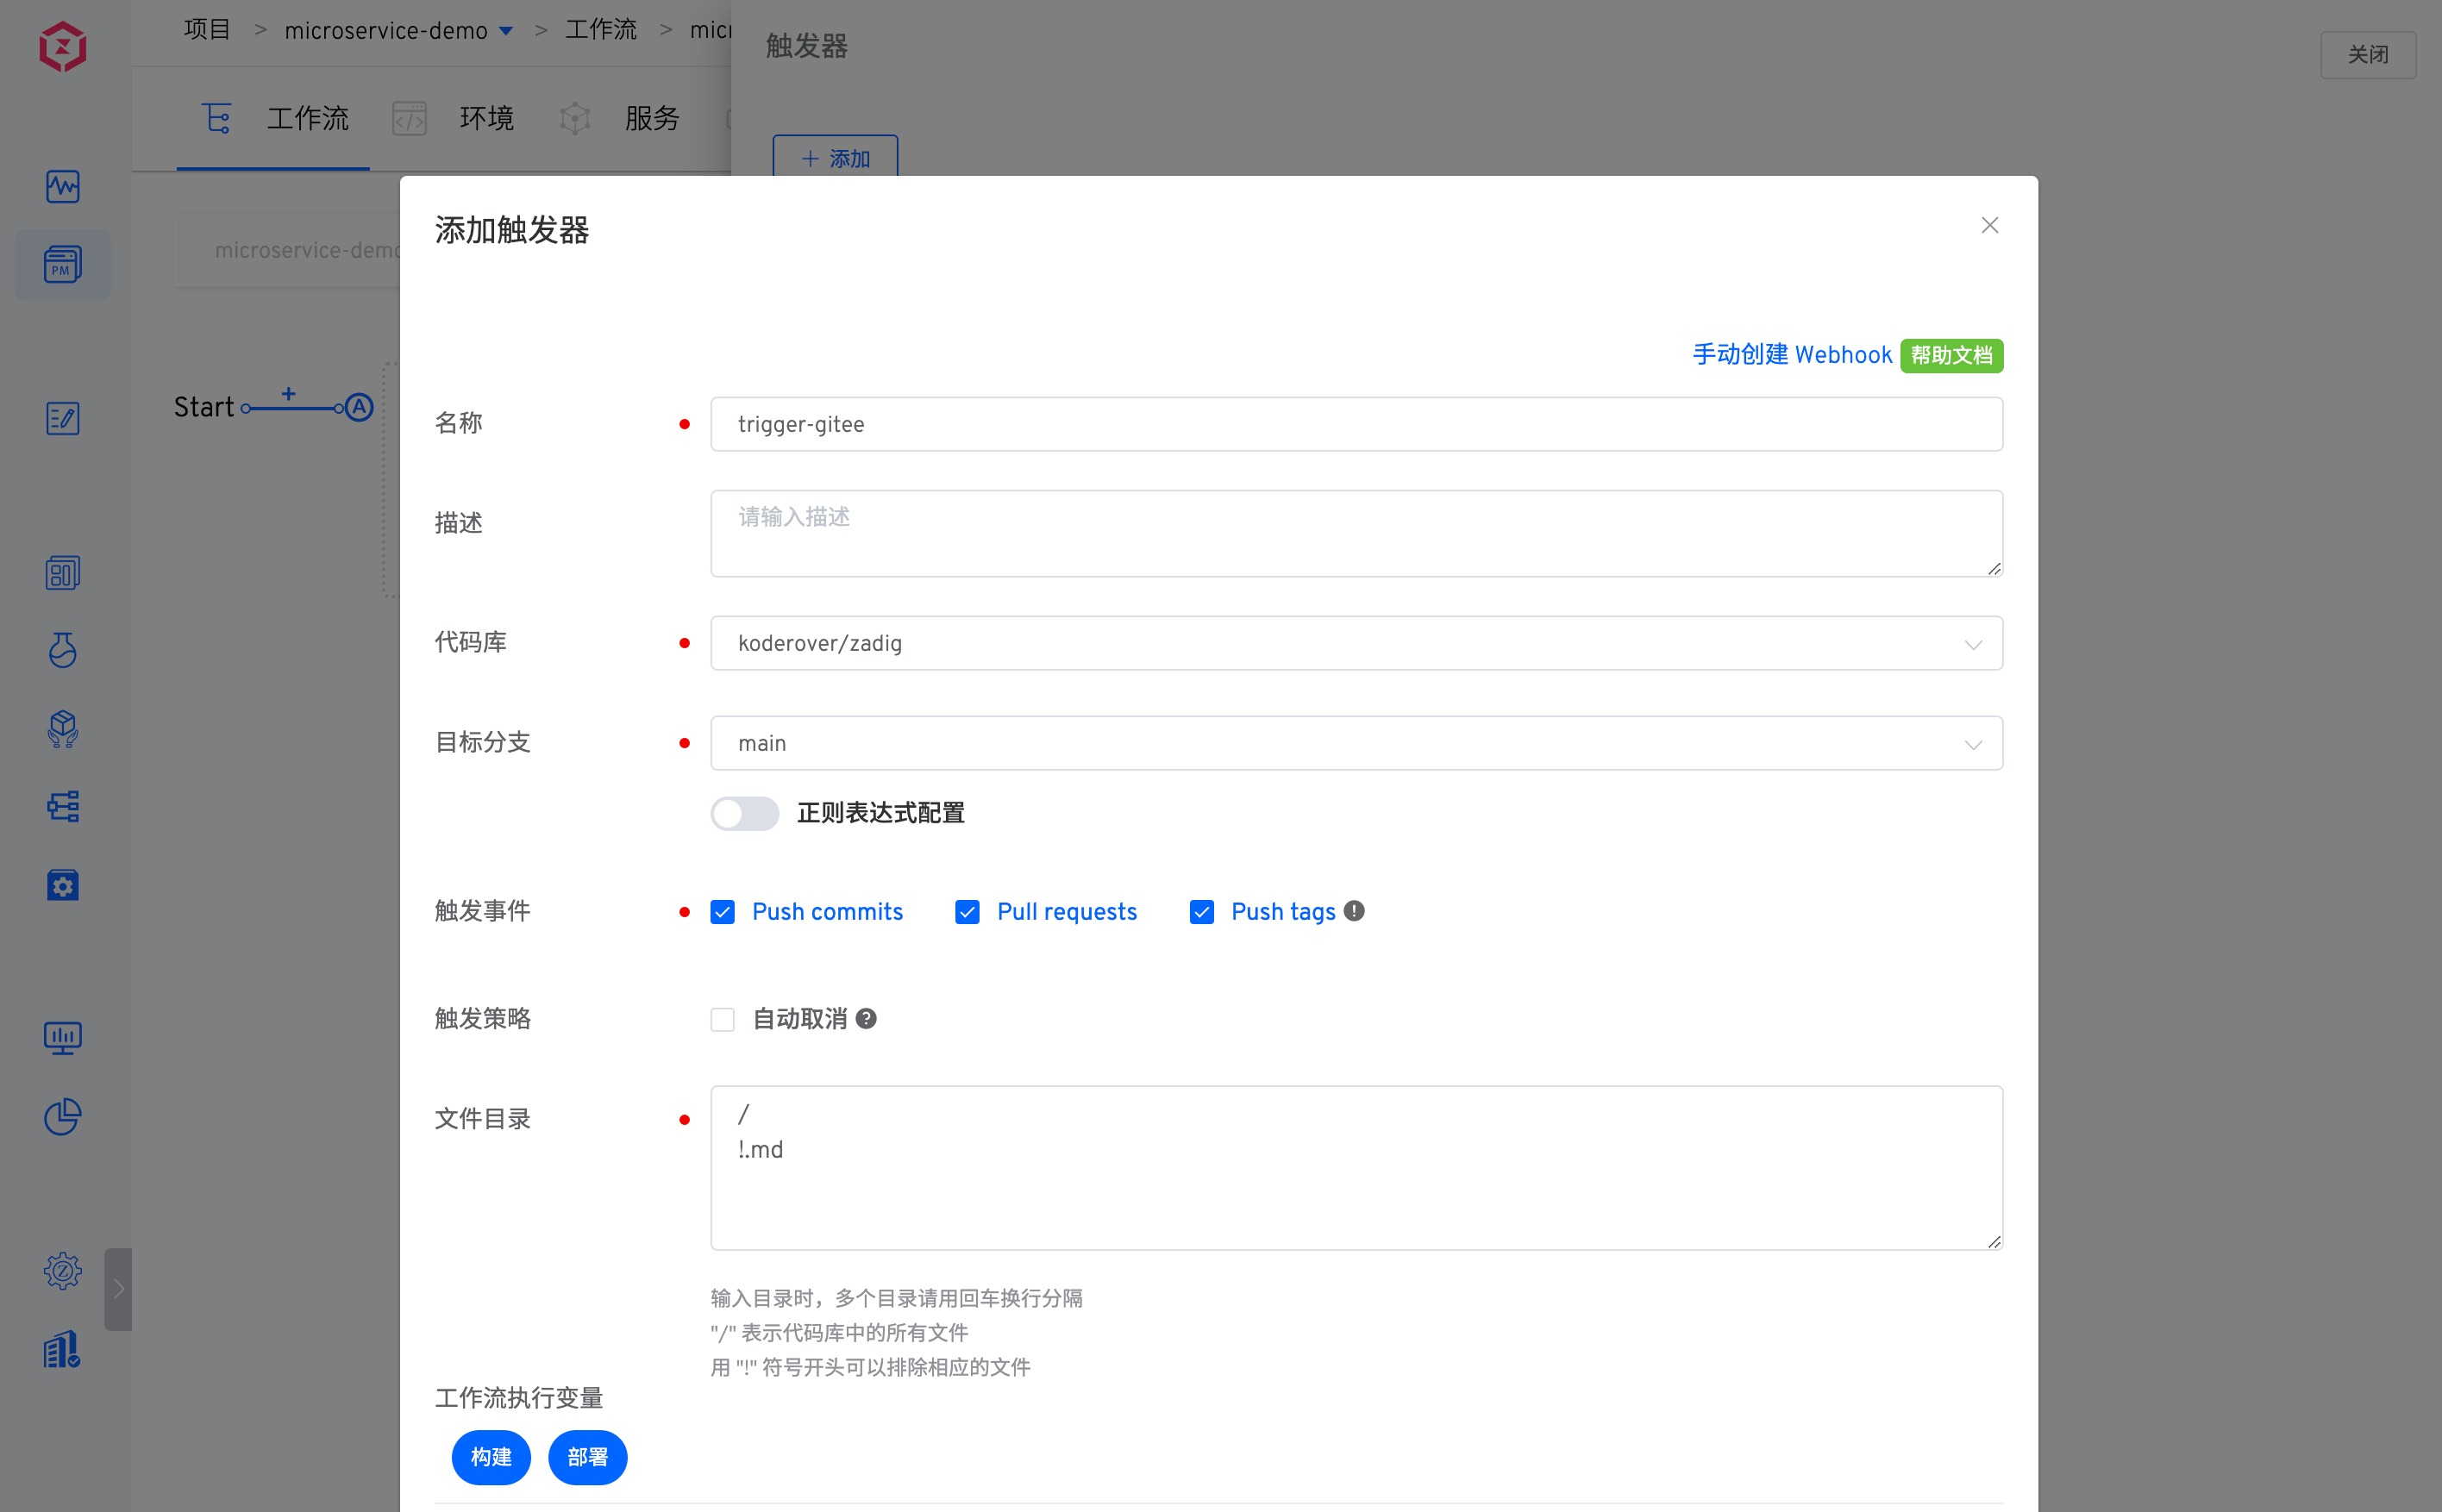The image size is (2442, 1512).
Task: Click the Push tags info icon
Action: point(1354,911)
